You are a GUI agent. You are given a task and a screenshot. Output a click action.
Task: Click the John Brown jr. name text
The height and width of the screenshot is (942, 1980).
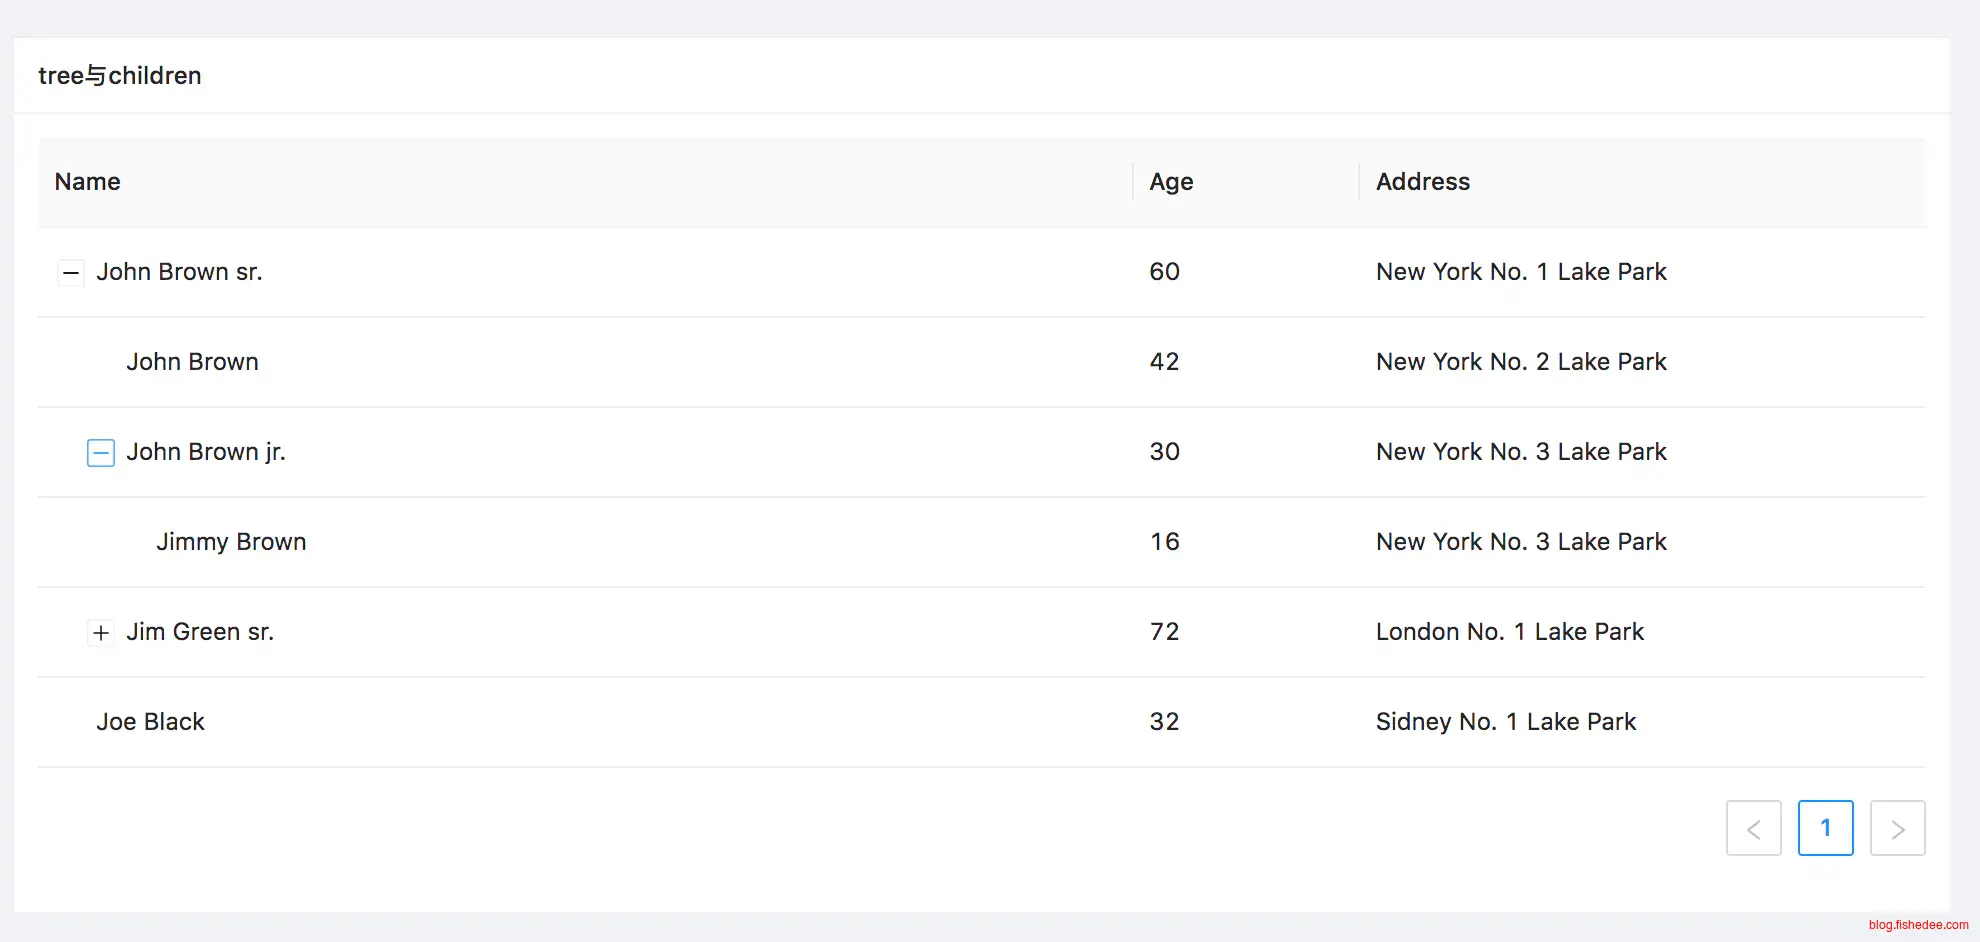coord(206,452)
